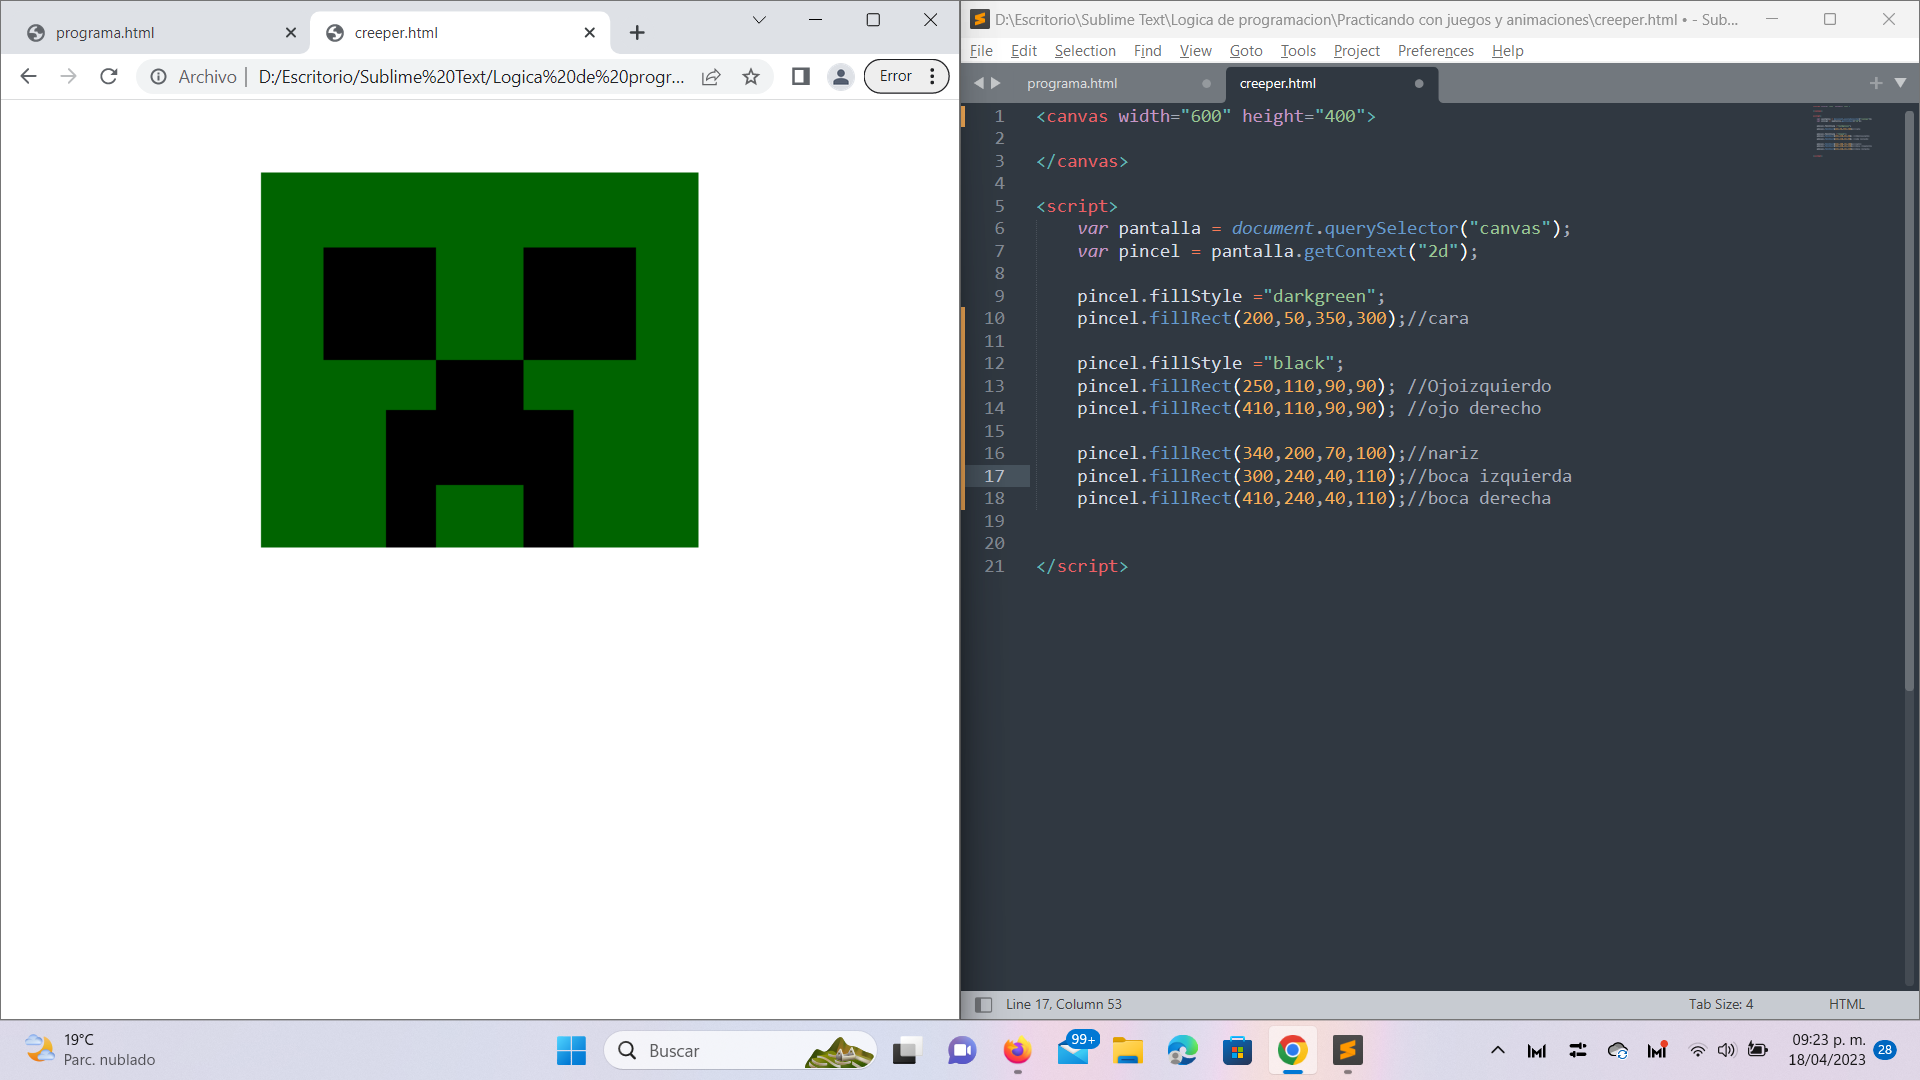Click "darkgreen" string in code
This screenshot has height=1080, width=1920.
[x=1319, y=296]
